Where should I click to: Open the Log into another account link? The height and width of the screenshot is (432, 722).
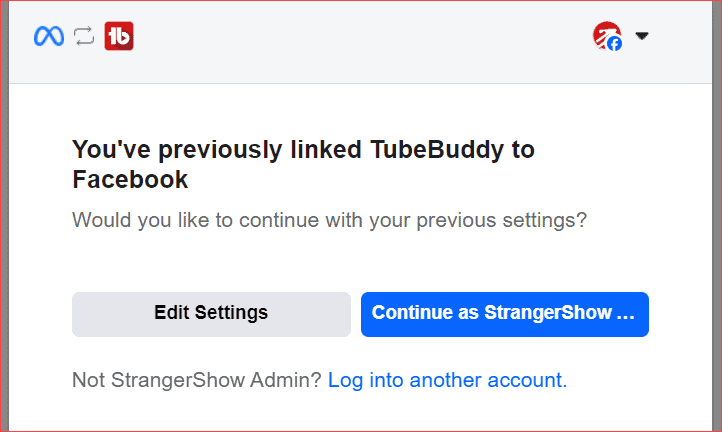pos(447,380)
